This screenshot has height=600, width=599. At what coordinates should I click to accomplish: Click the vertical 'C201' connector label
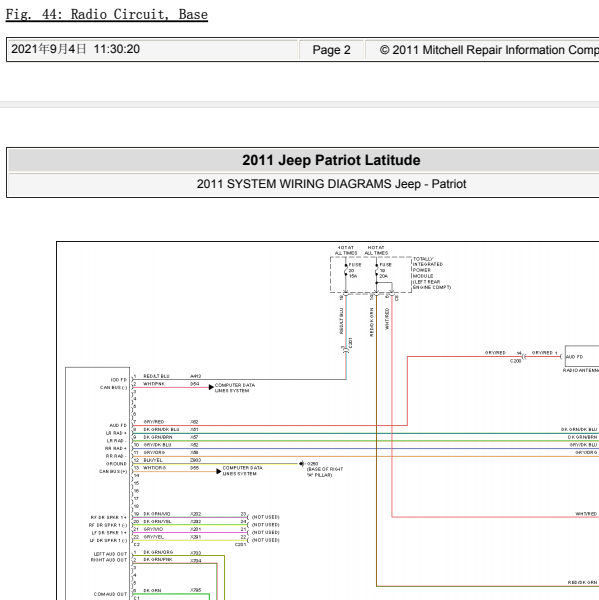click(350, 343)
